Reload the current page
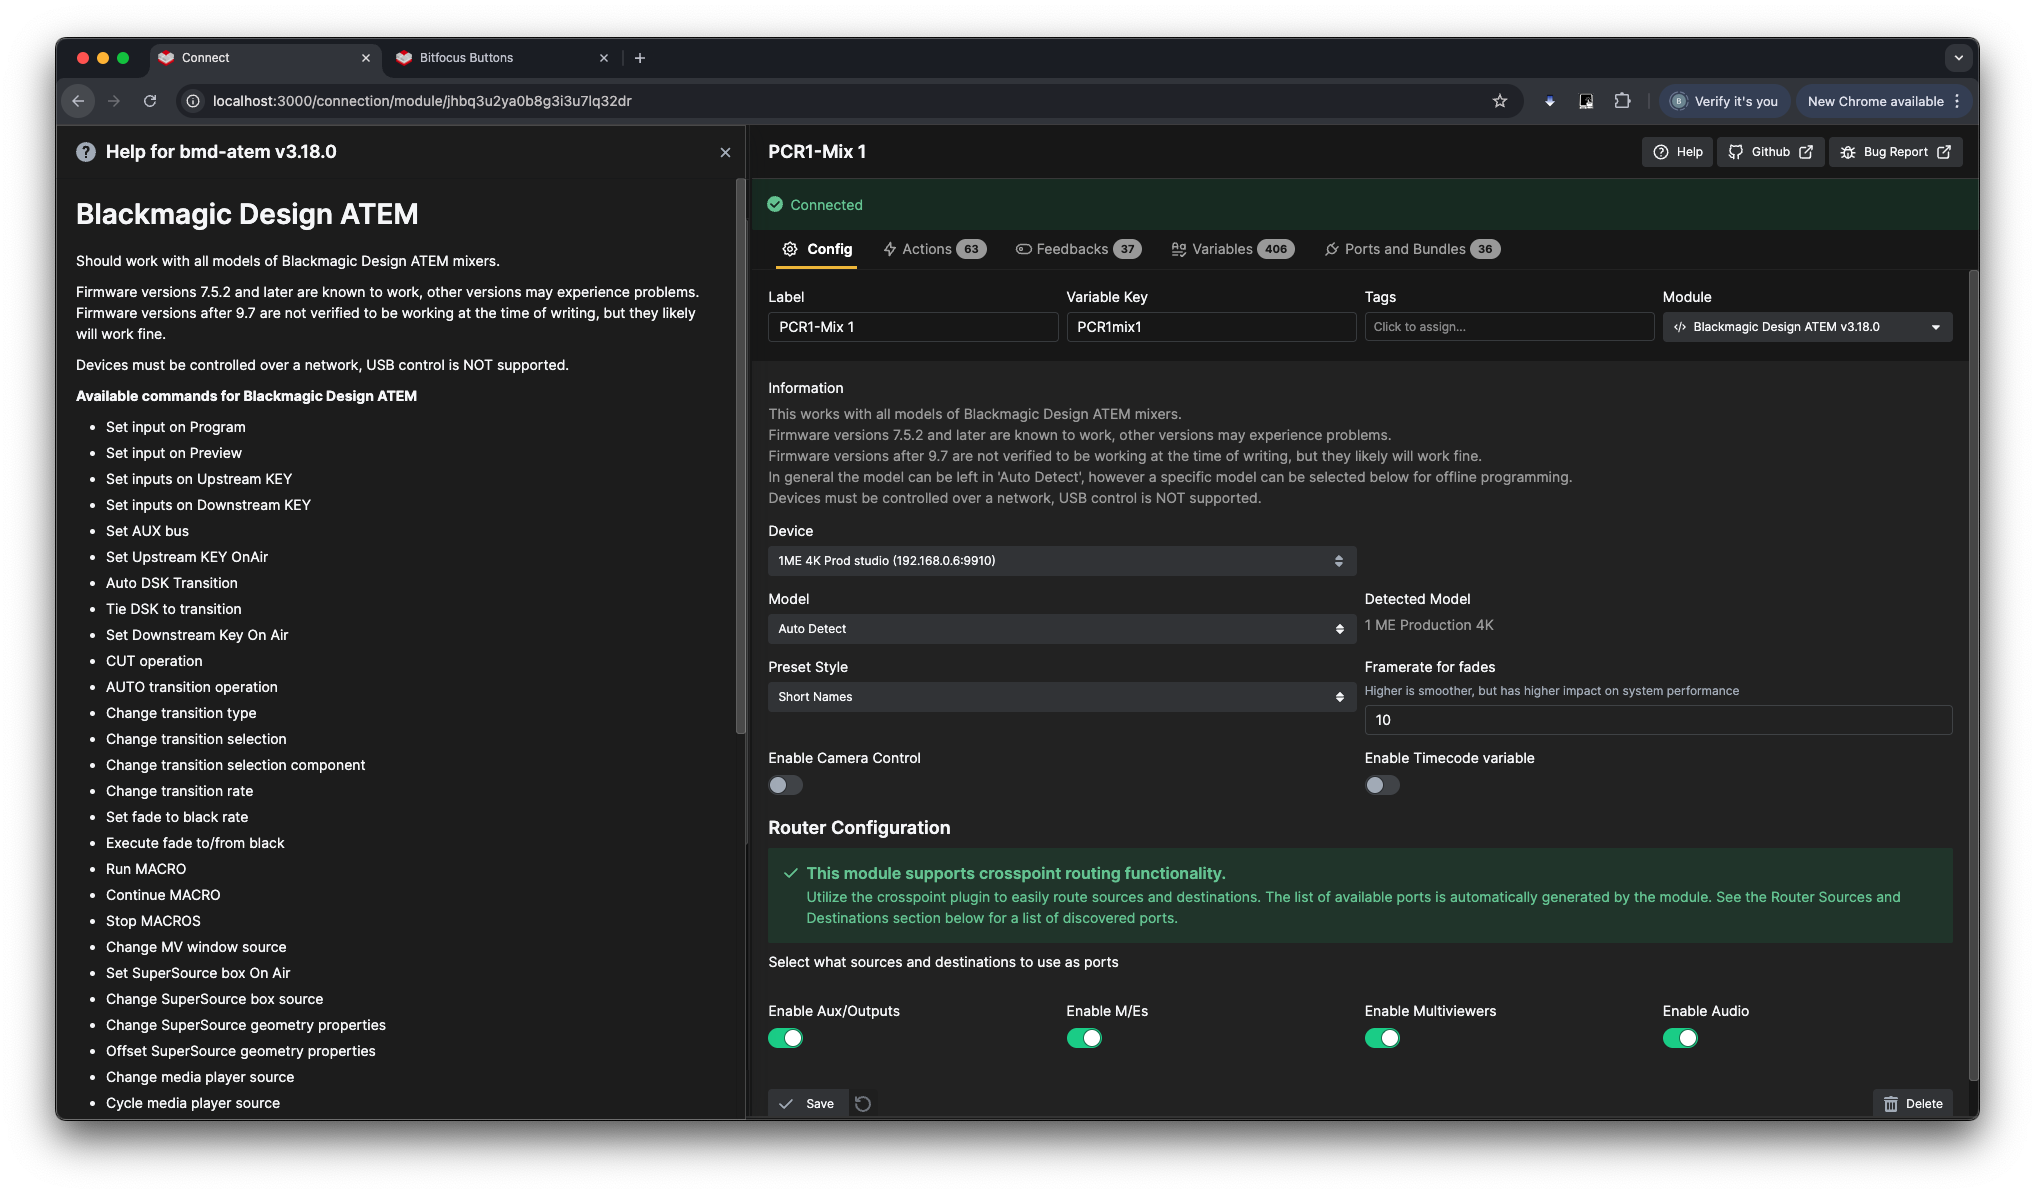 [150, 101]
